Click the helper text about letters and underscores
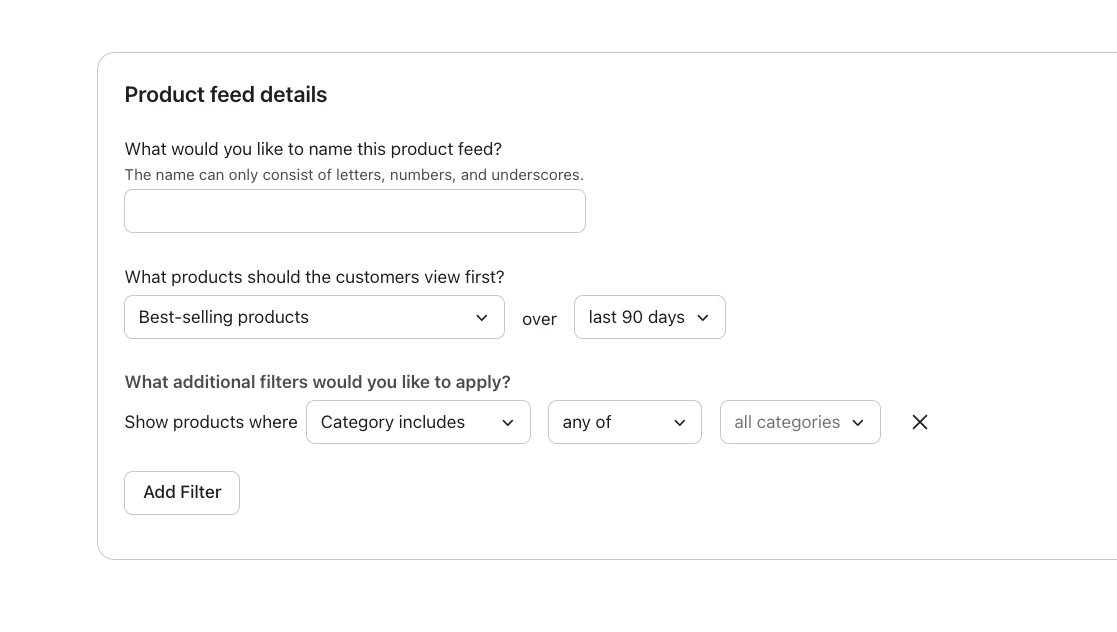The image size is (1117, 632). pos(354,175)
